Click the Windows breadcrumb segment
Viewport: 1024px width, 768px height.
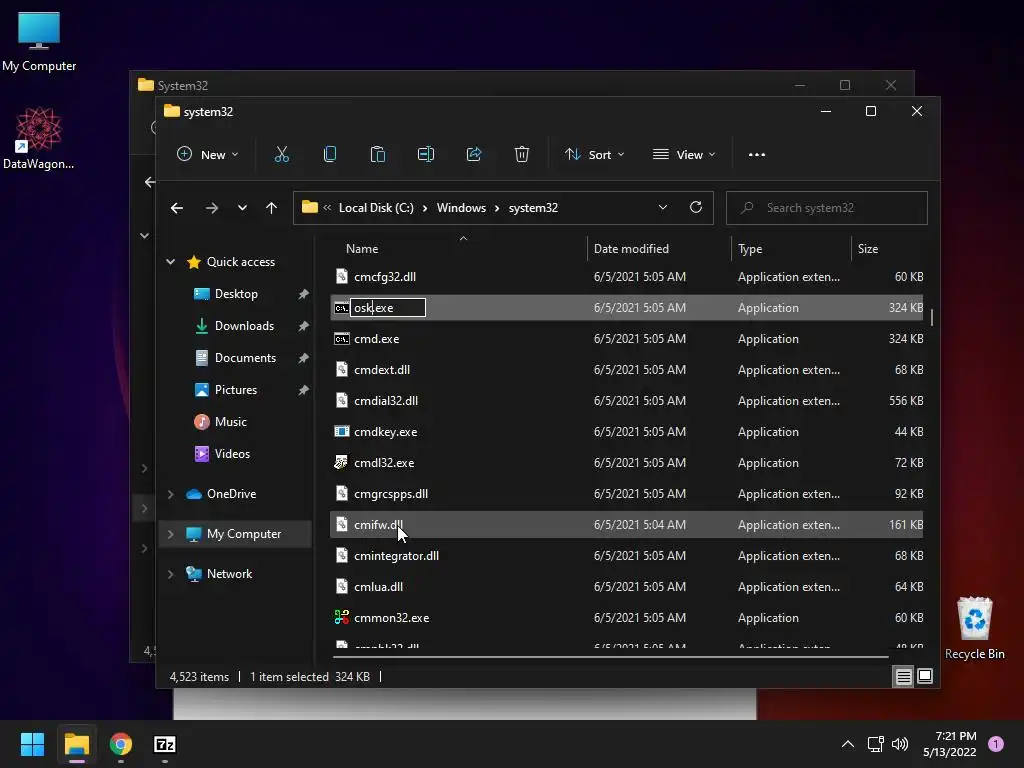[x=461, y=208]
